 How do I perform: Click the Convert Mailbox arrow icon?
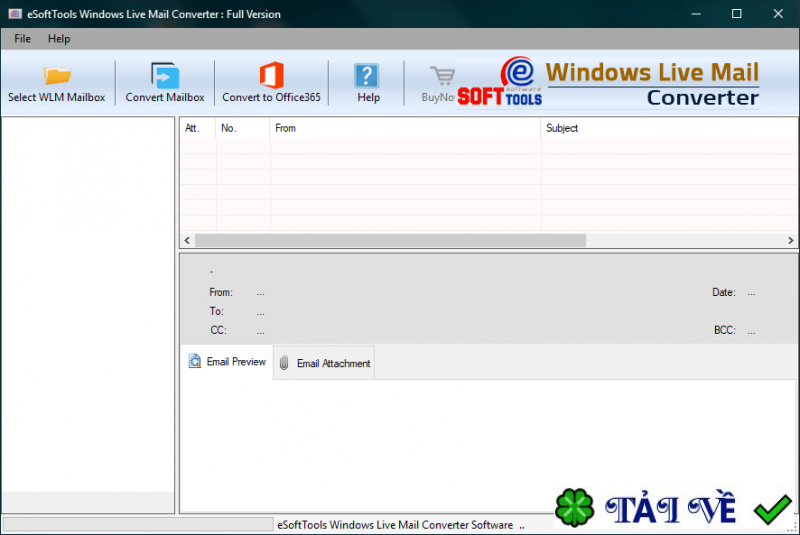pos(165,75)
